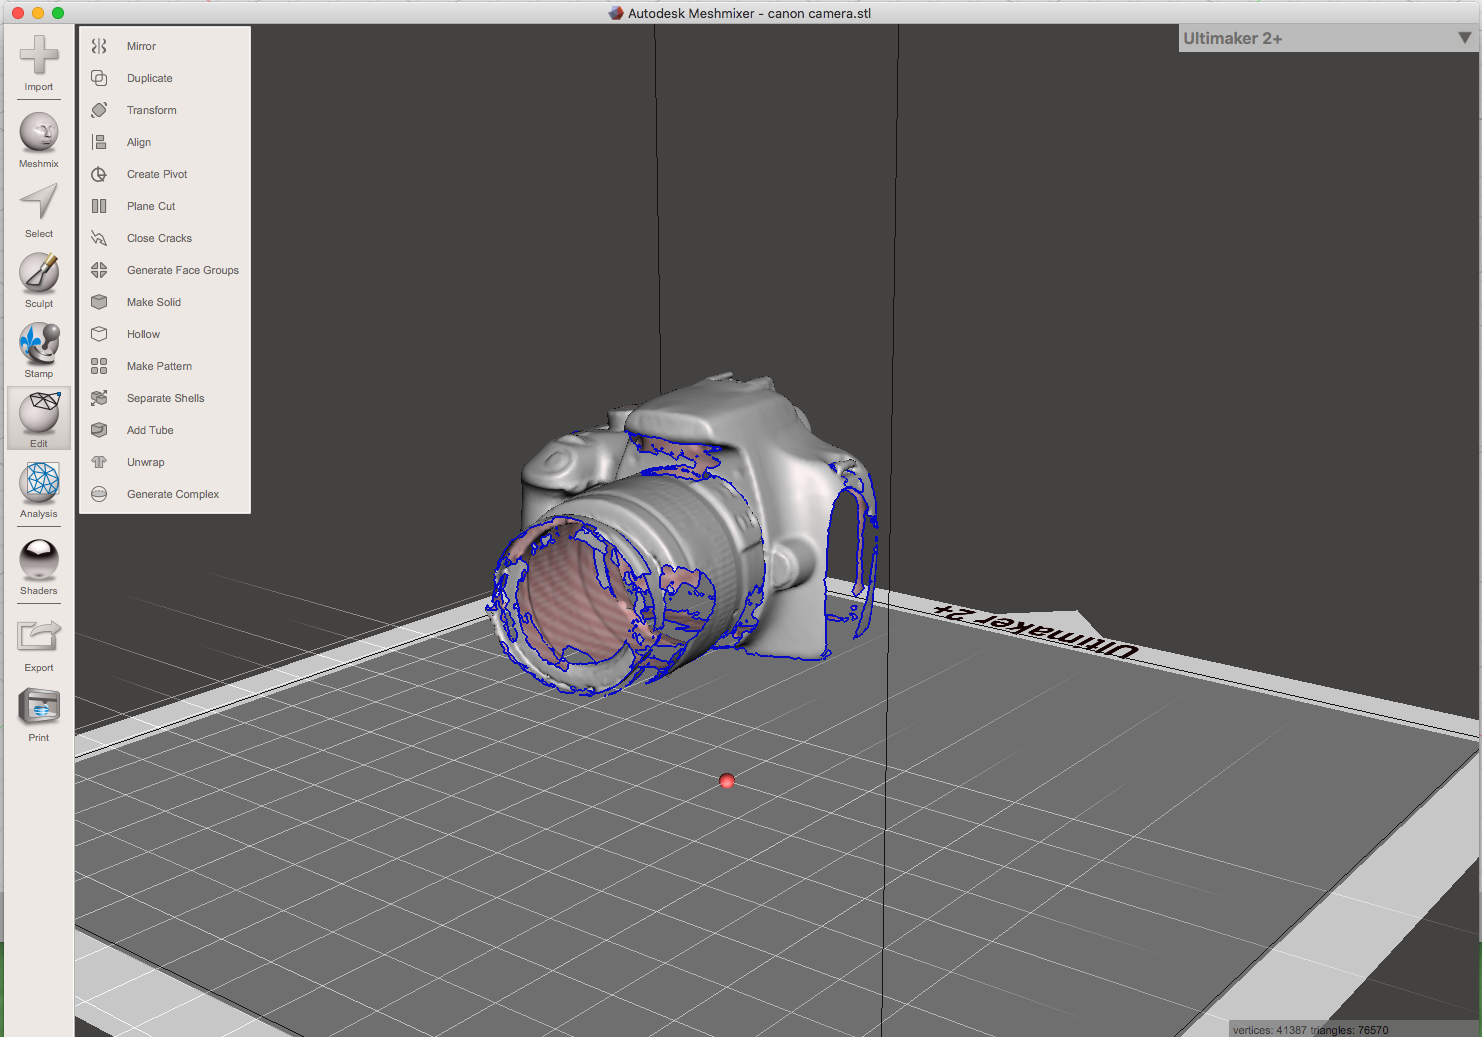Click the Mirror icon
Viewport: 1482px width, 1037px height.
[x=99, y=46]
